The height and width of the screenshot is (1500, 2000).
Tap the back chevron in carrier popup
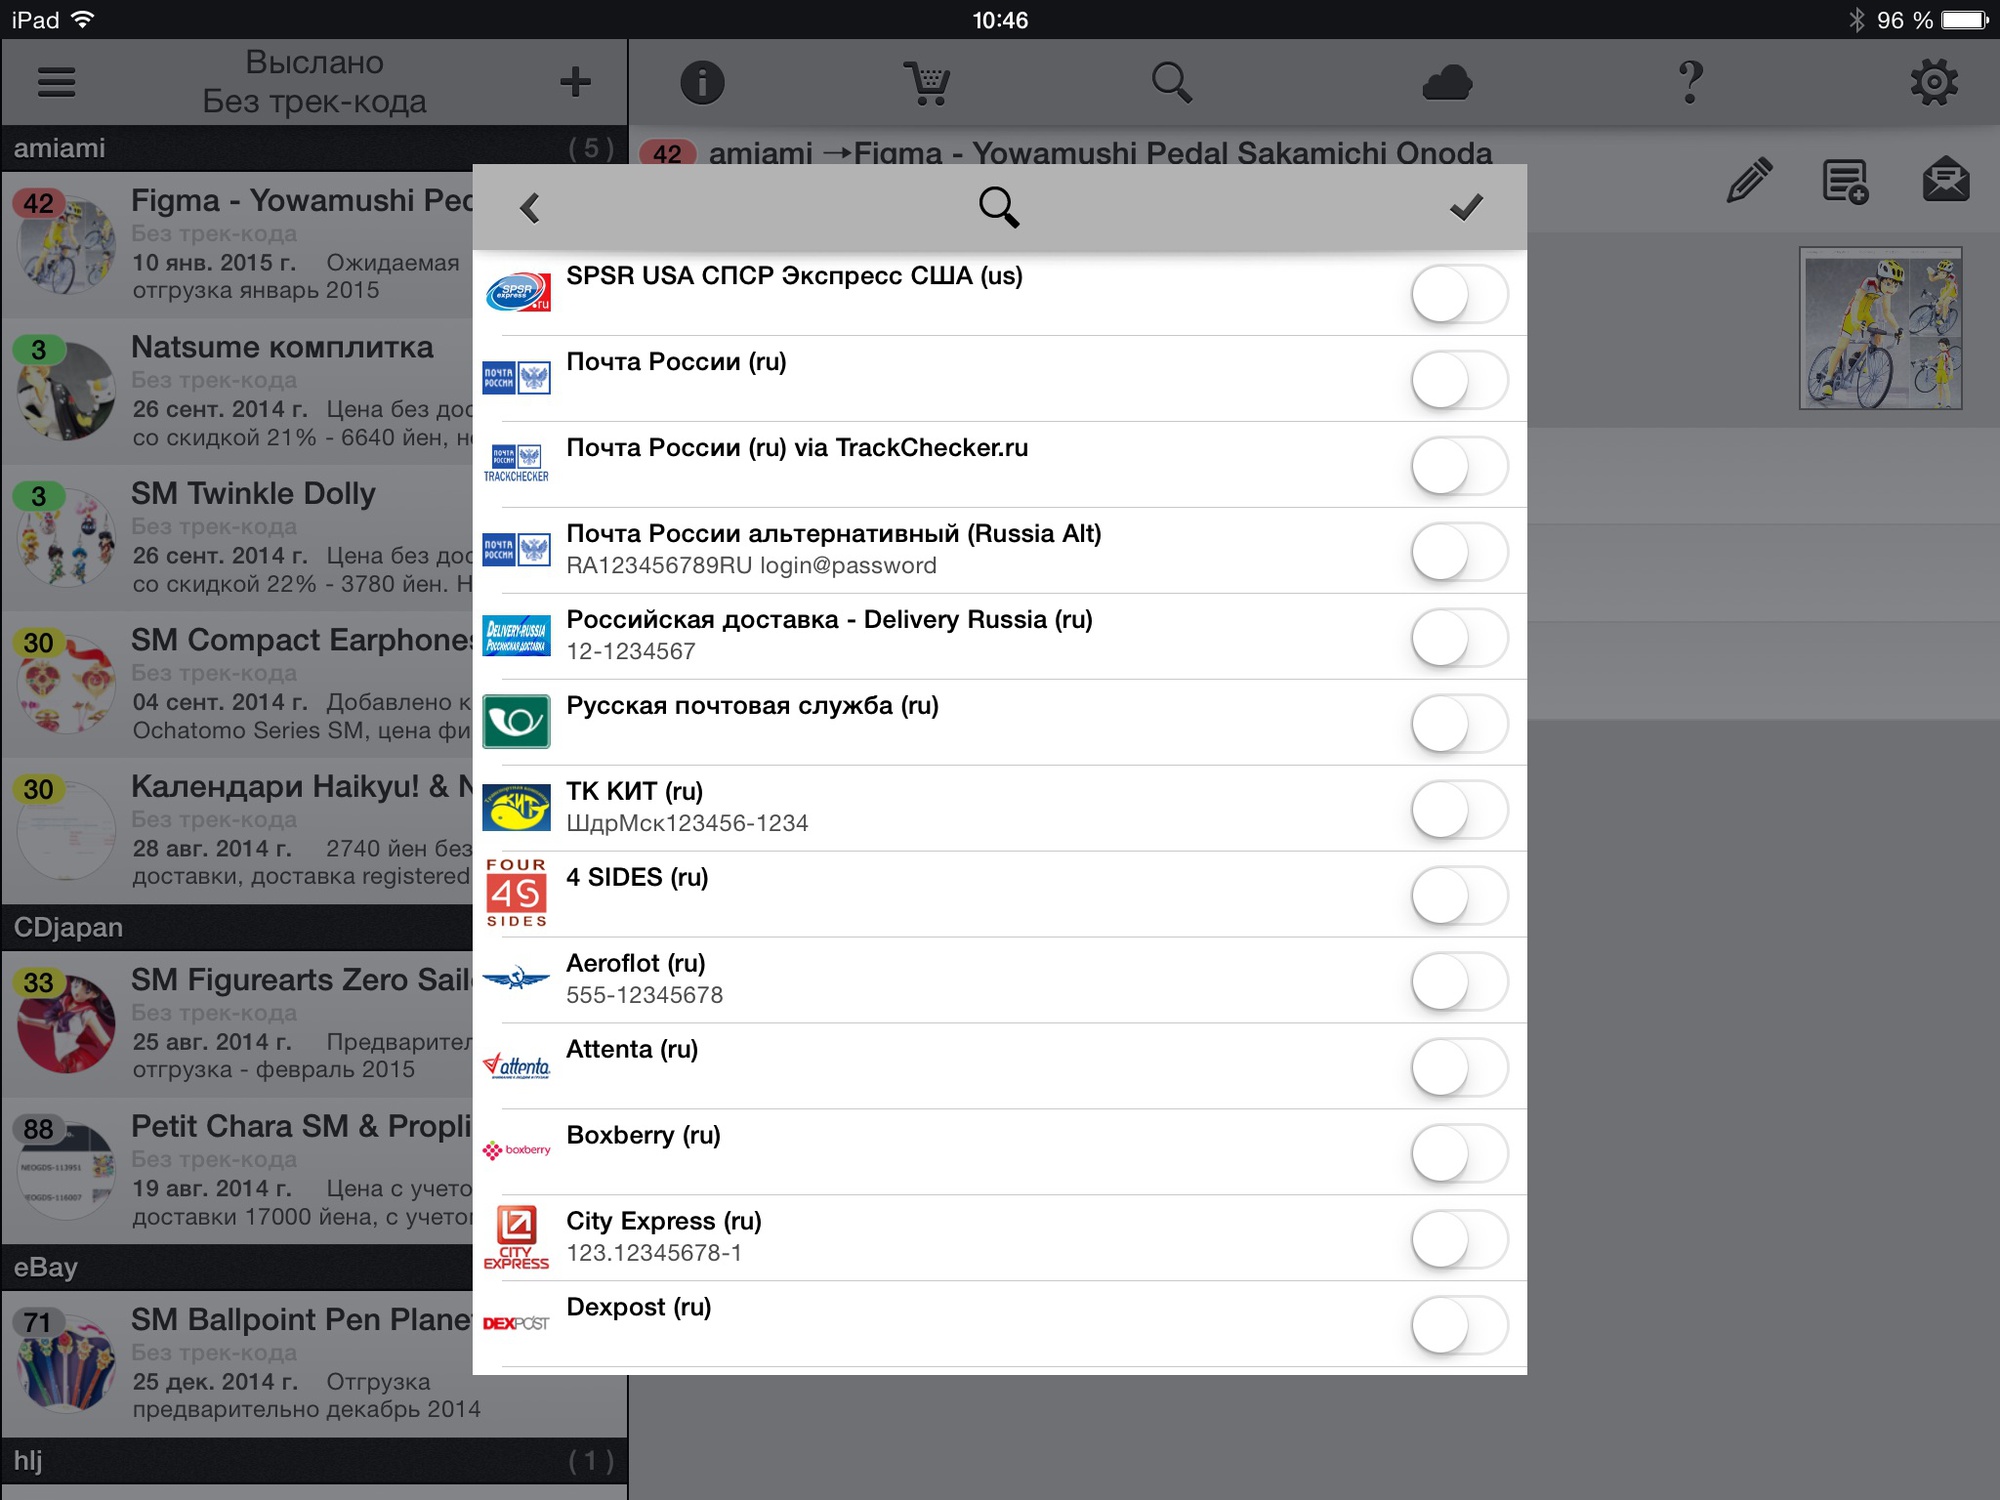[530, 208]
